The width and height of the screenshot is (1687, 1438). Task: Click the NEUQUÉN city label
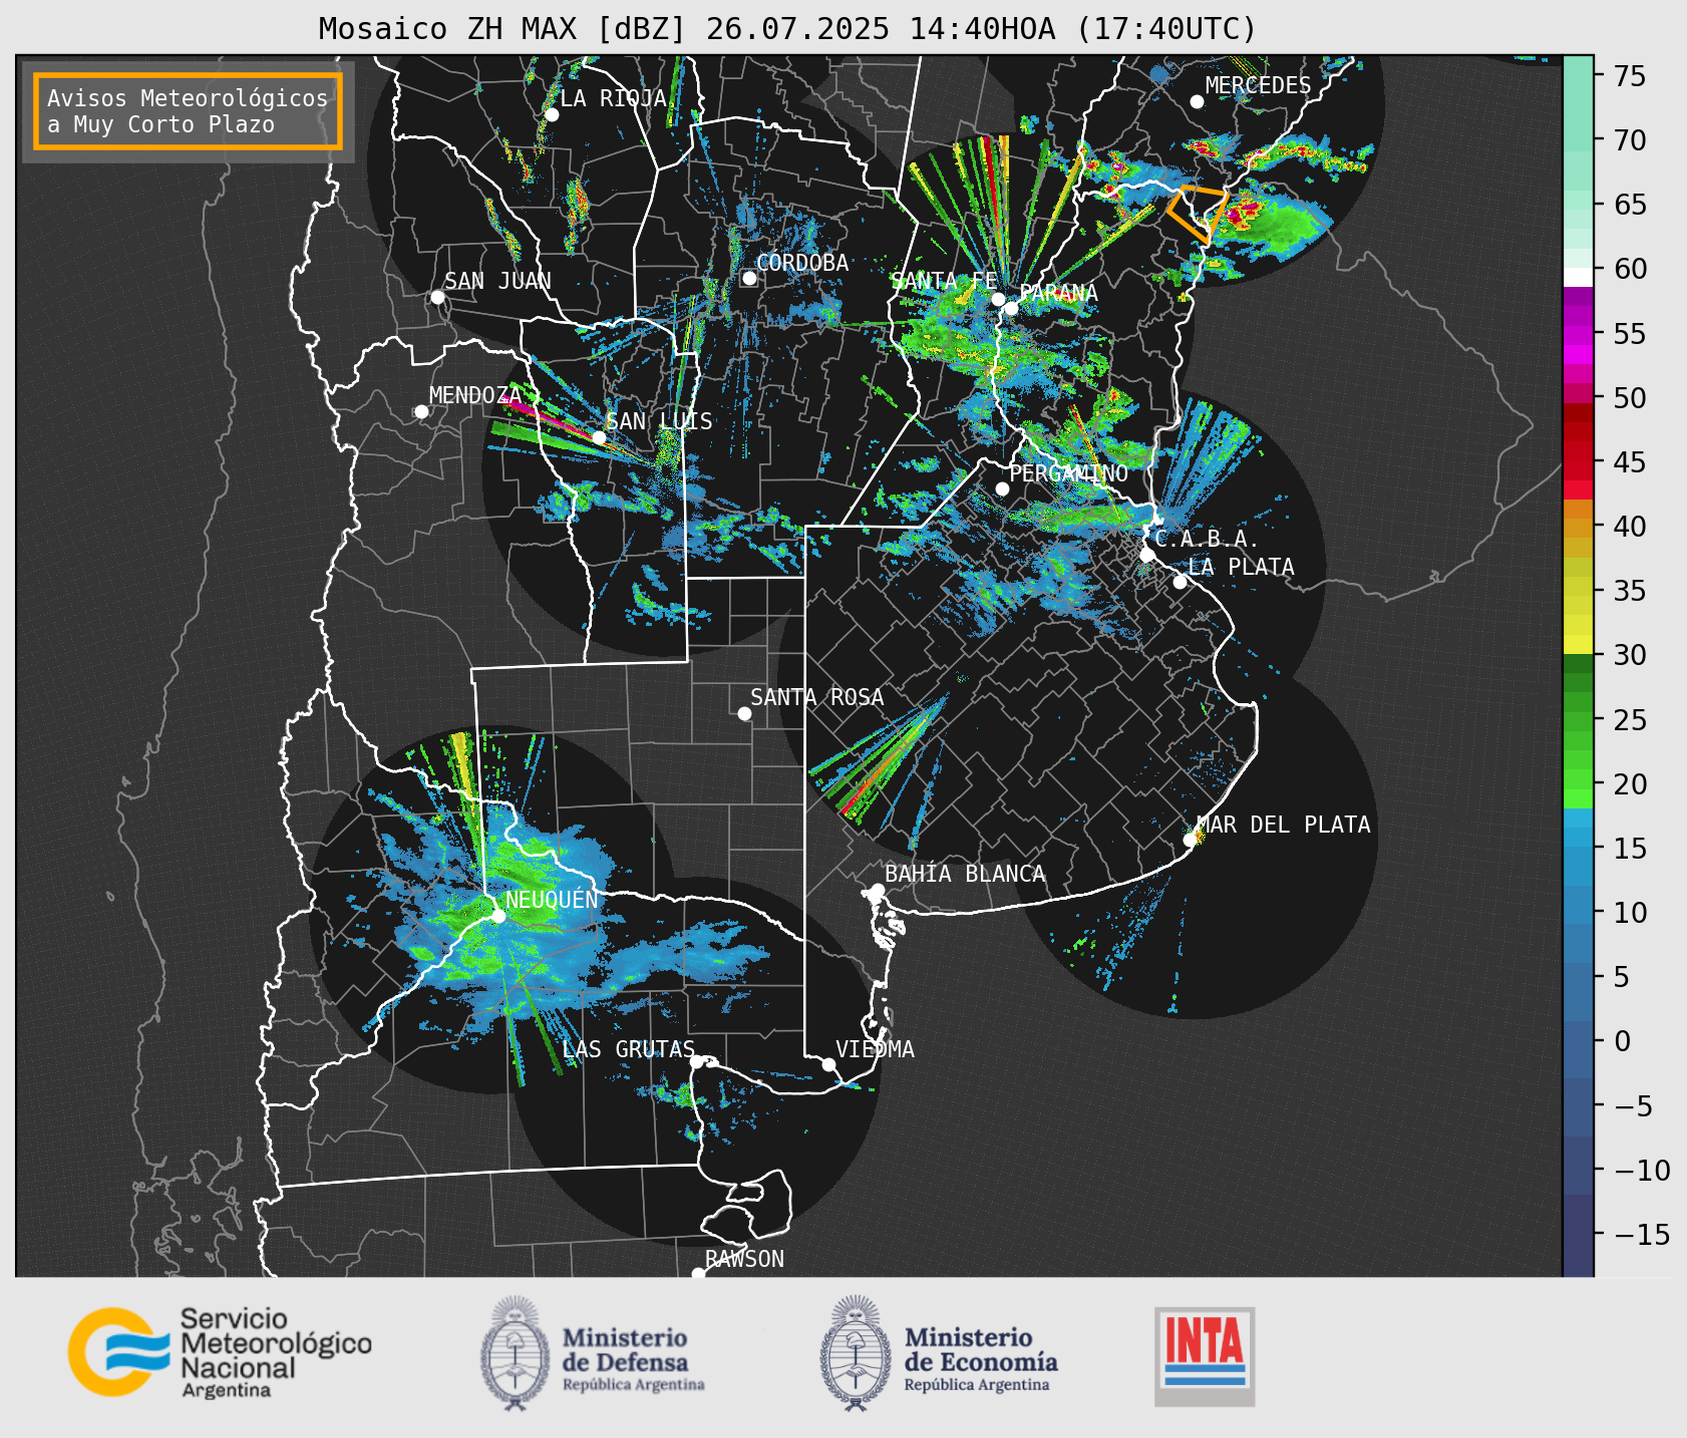tap(552, 899)
